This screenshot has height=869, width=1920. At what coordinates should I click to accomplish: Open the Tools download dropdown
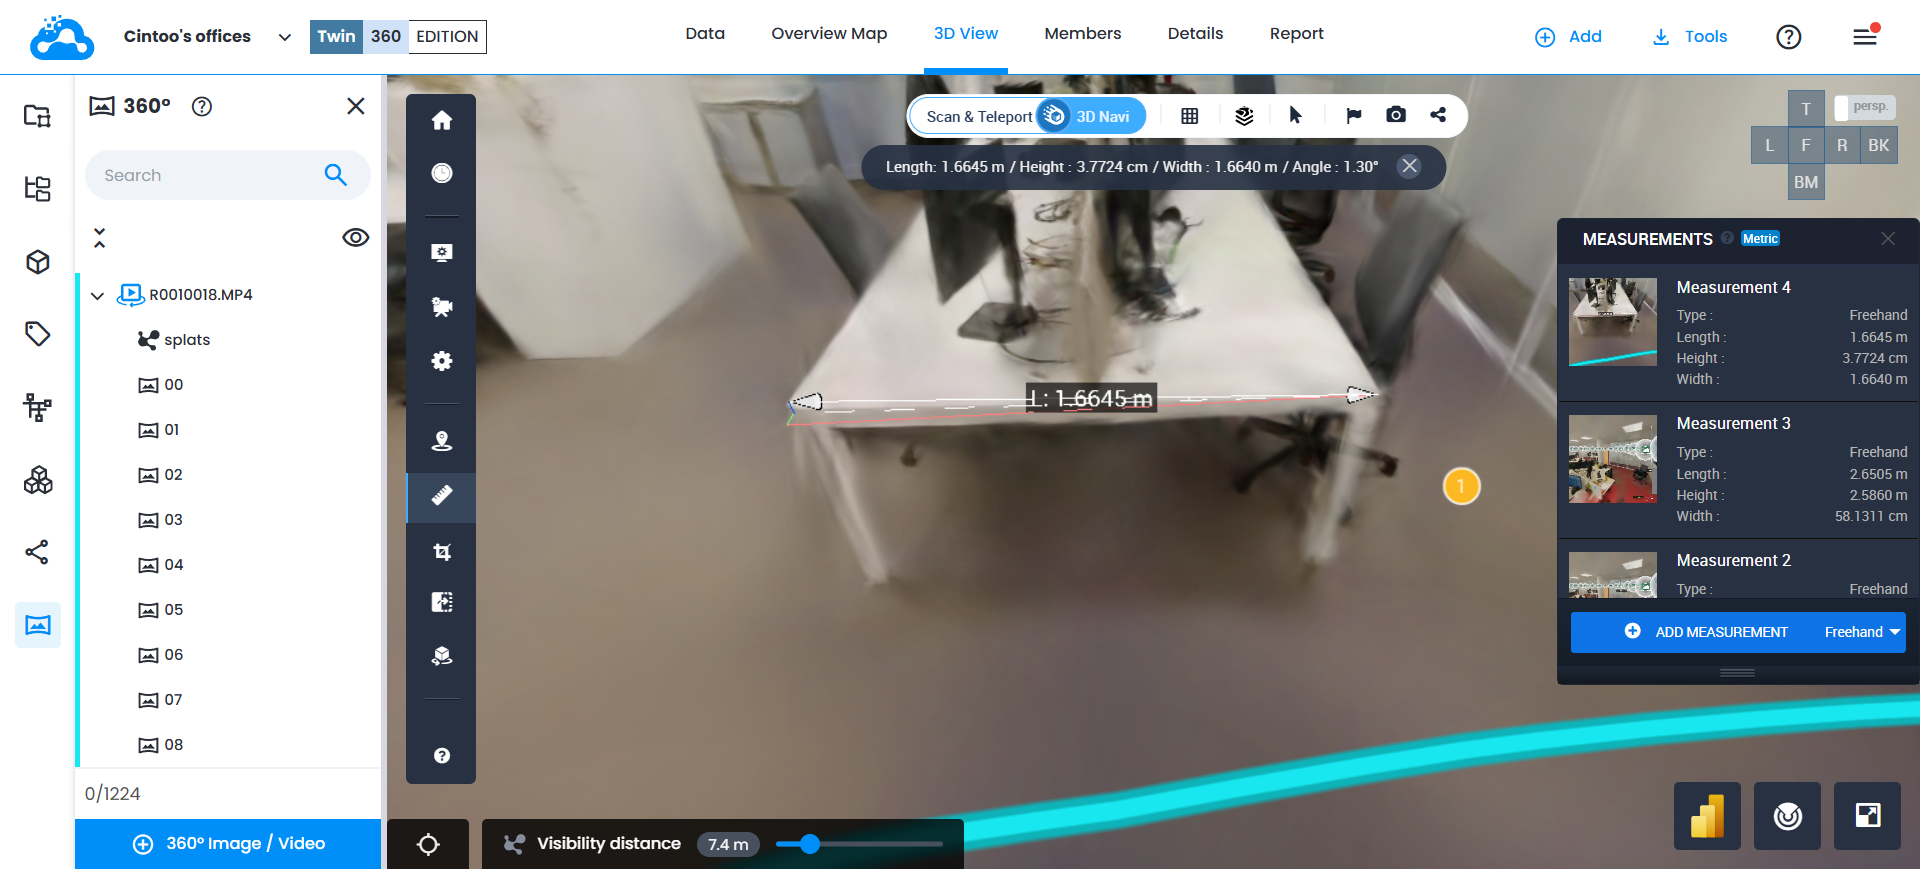click(x=1690, y=37)
